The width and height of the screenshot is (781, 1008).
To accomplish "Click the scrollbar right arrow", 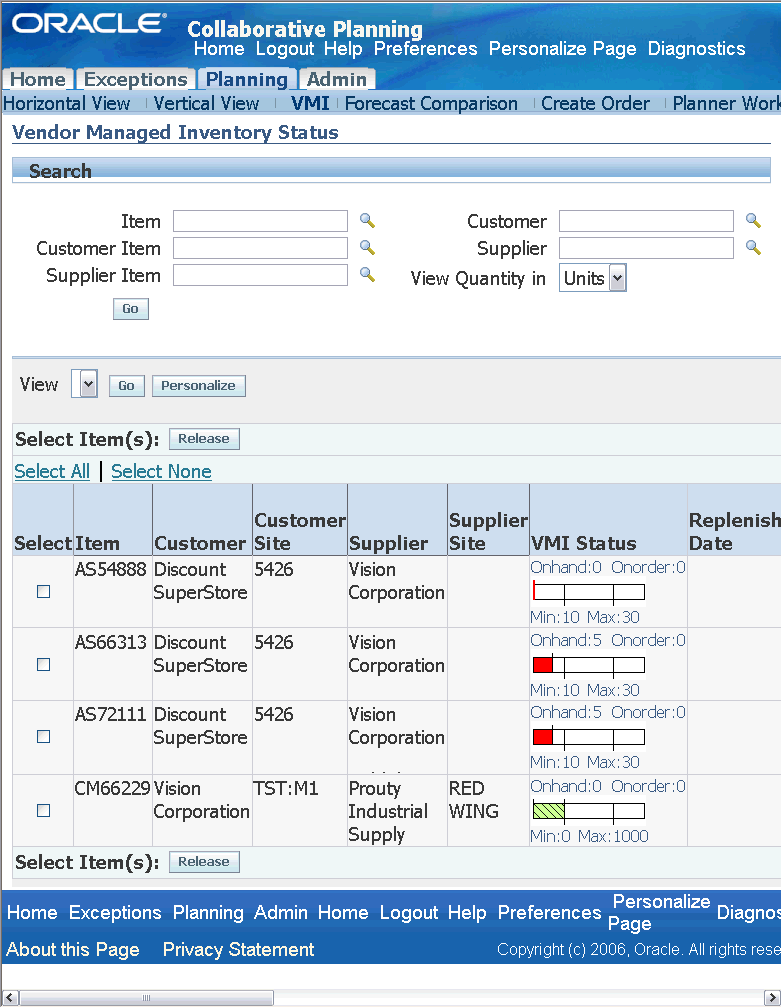I will (x=771, y=998).
